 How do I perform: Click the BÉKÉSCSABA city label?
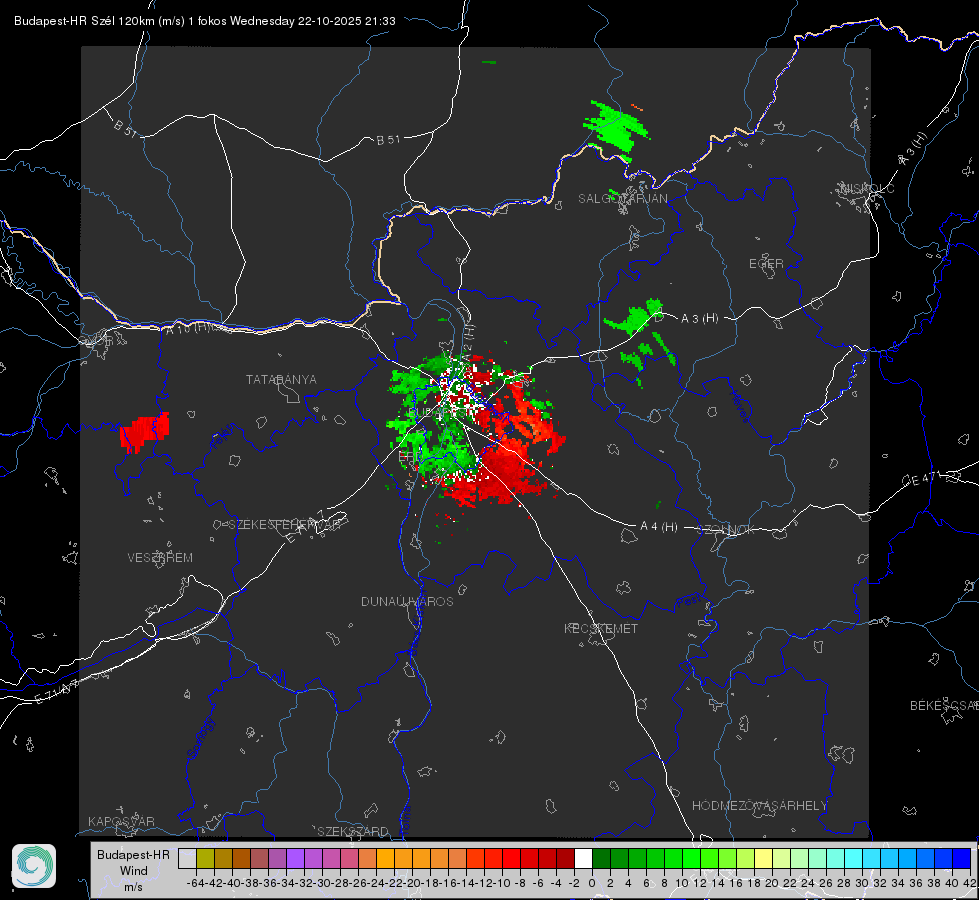click(944, 706)
